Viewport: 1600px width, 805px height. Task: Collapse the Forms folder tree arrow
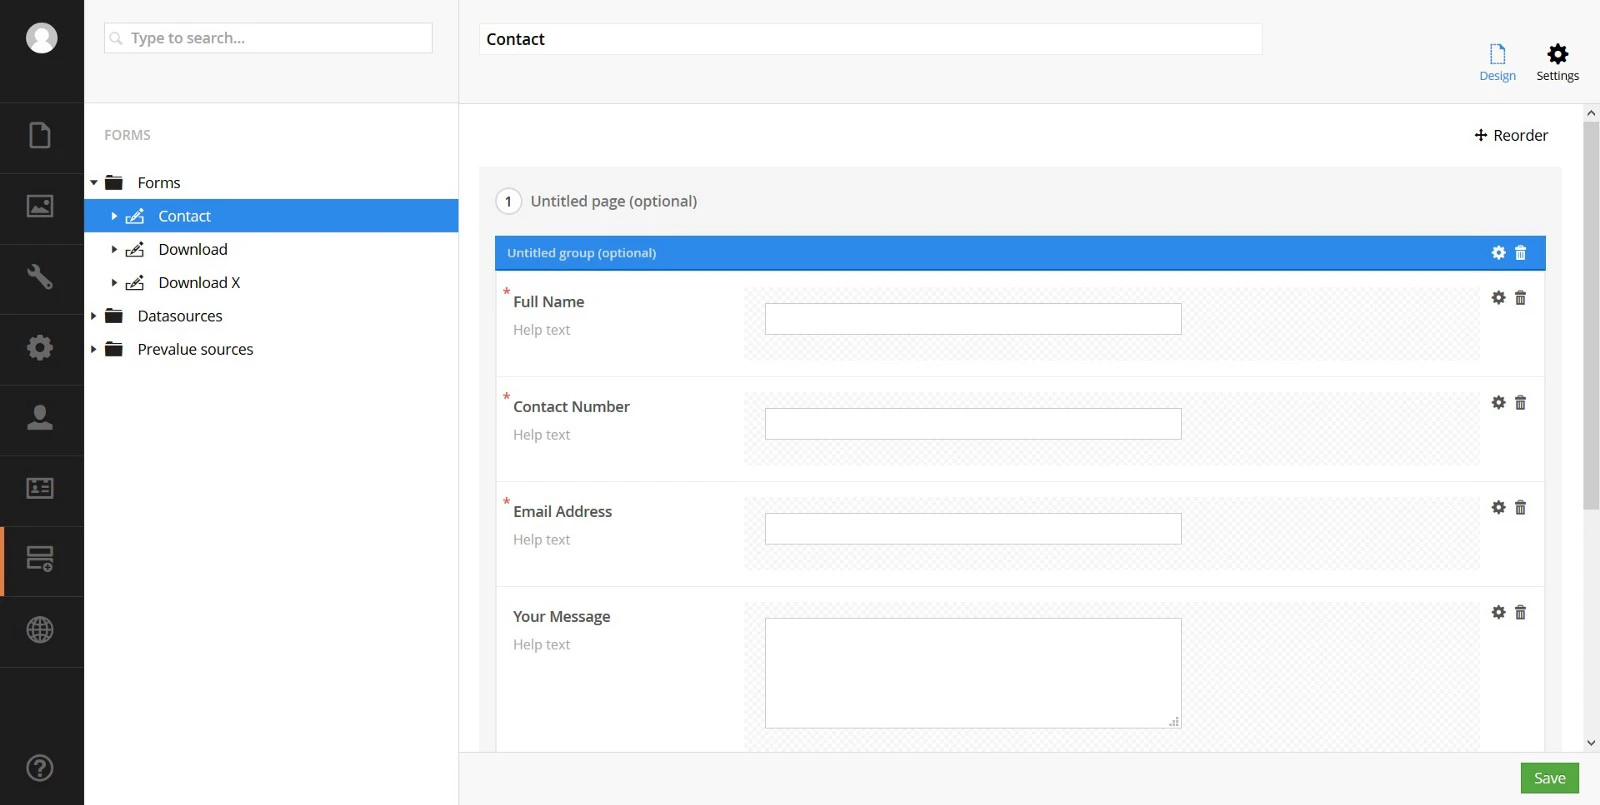click(x=94, y=183)
